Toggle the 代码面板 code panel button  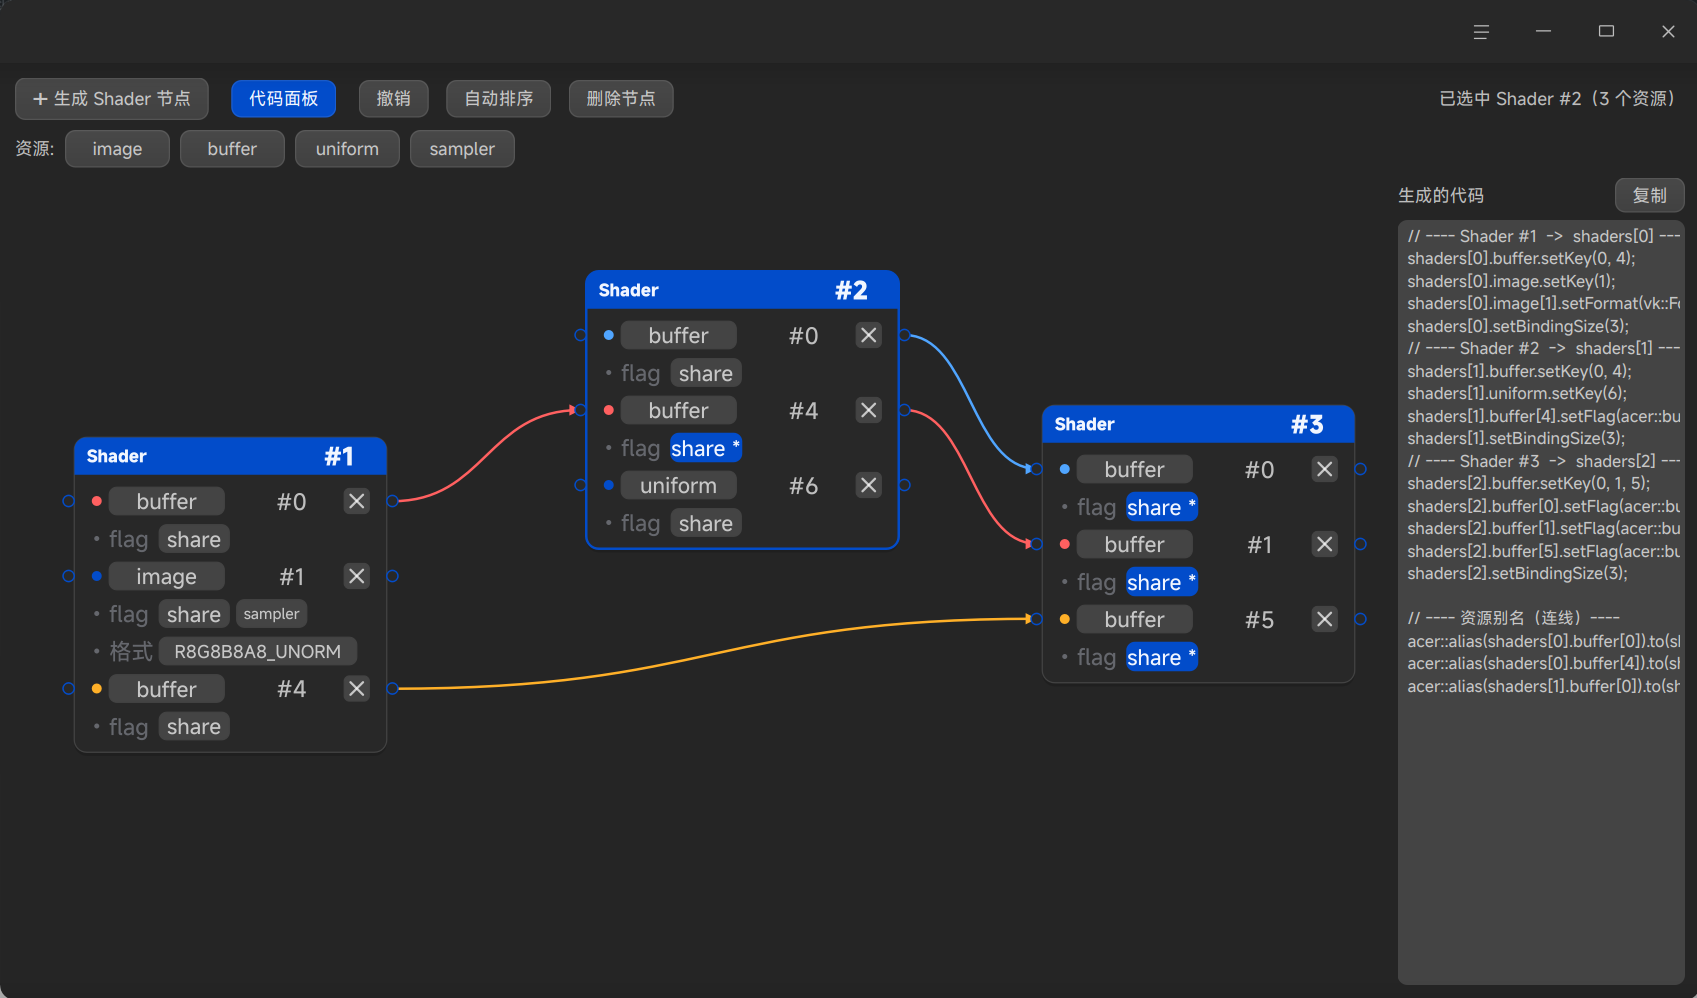(x=284, y=99)
